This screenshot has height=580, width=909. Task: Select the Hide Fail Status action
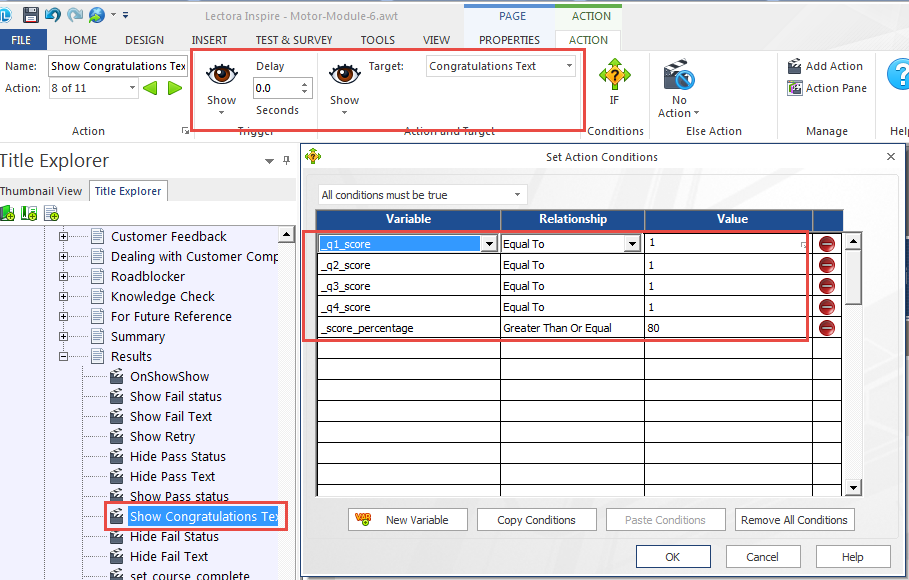174,536
